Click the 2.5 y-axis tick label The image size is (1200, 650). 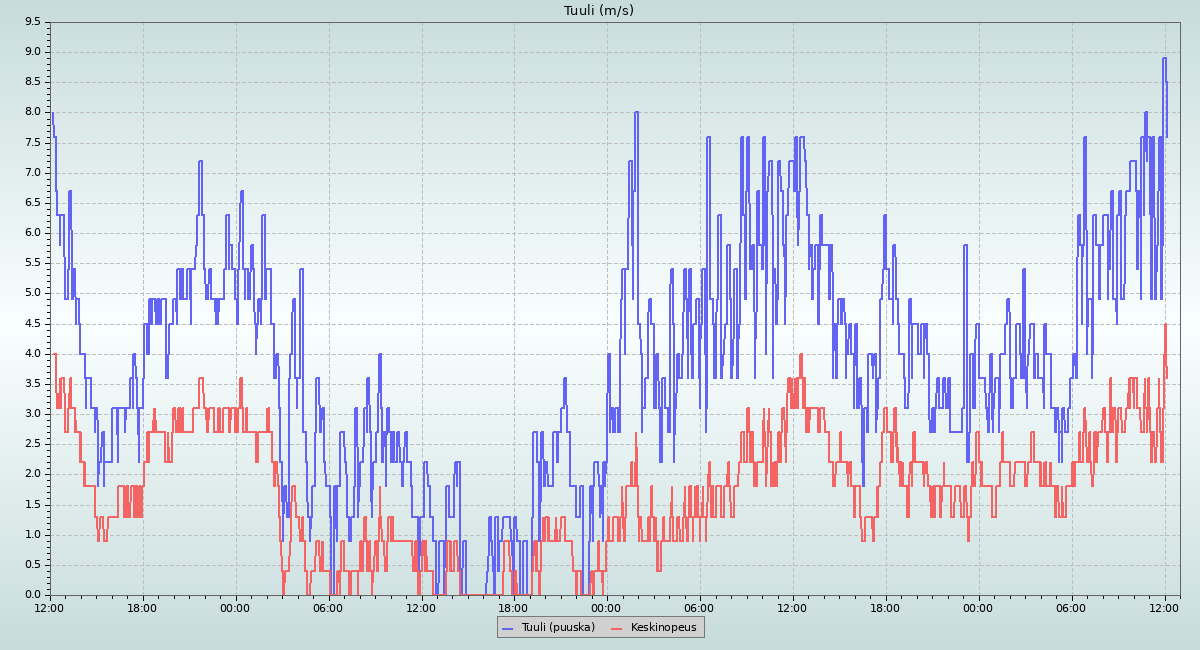[32, 443]
